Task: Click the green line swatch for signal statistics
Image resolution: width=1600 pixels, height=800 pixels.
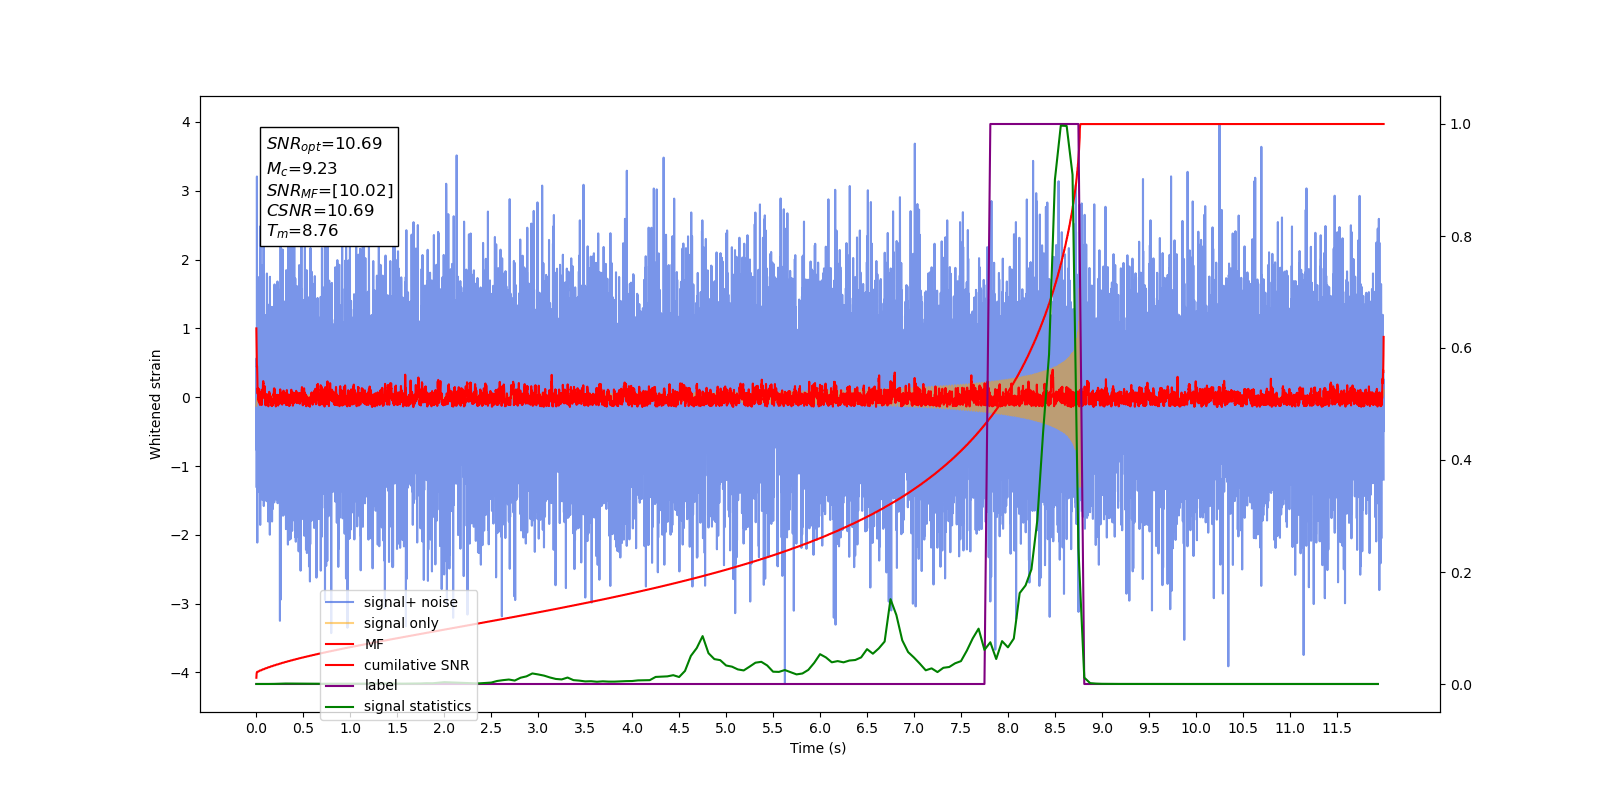Action: click(340, 707)
